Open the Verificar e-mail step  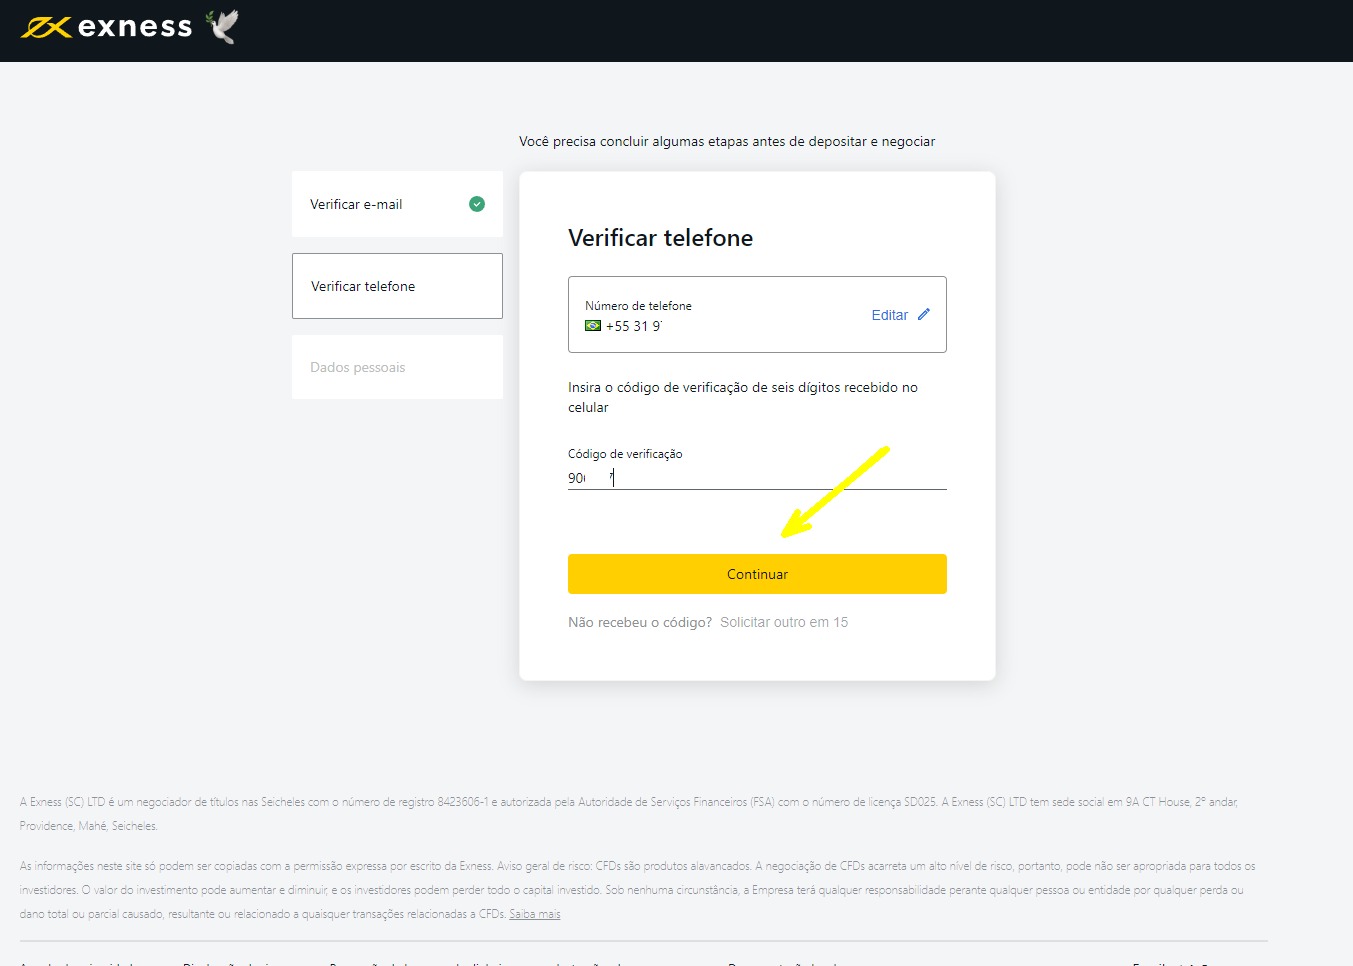[356, 204]
